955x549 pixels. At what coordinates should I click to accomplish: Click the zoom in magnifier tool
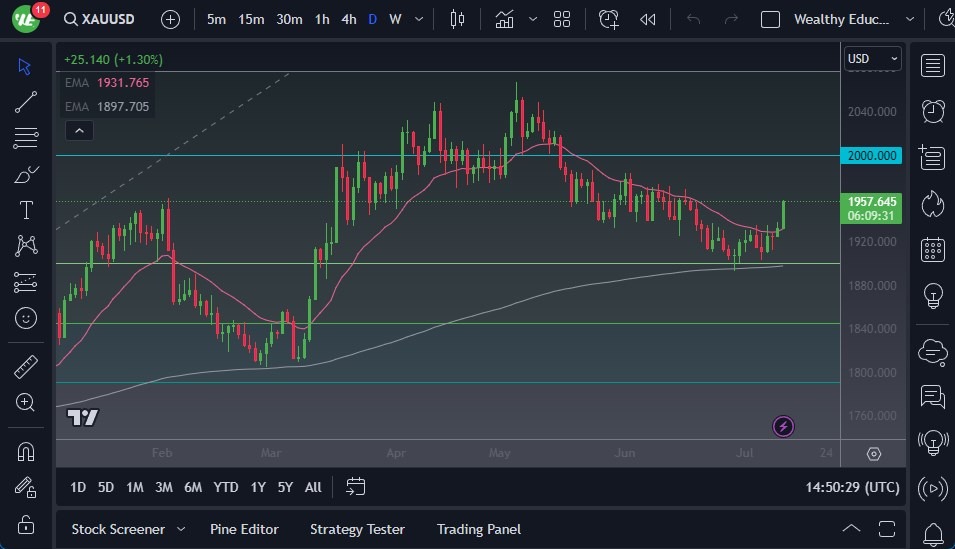click(26, 402)
